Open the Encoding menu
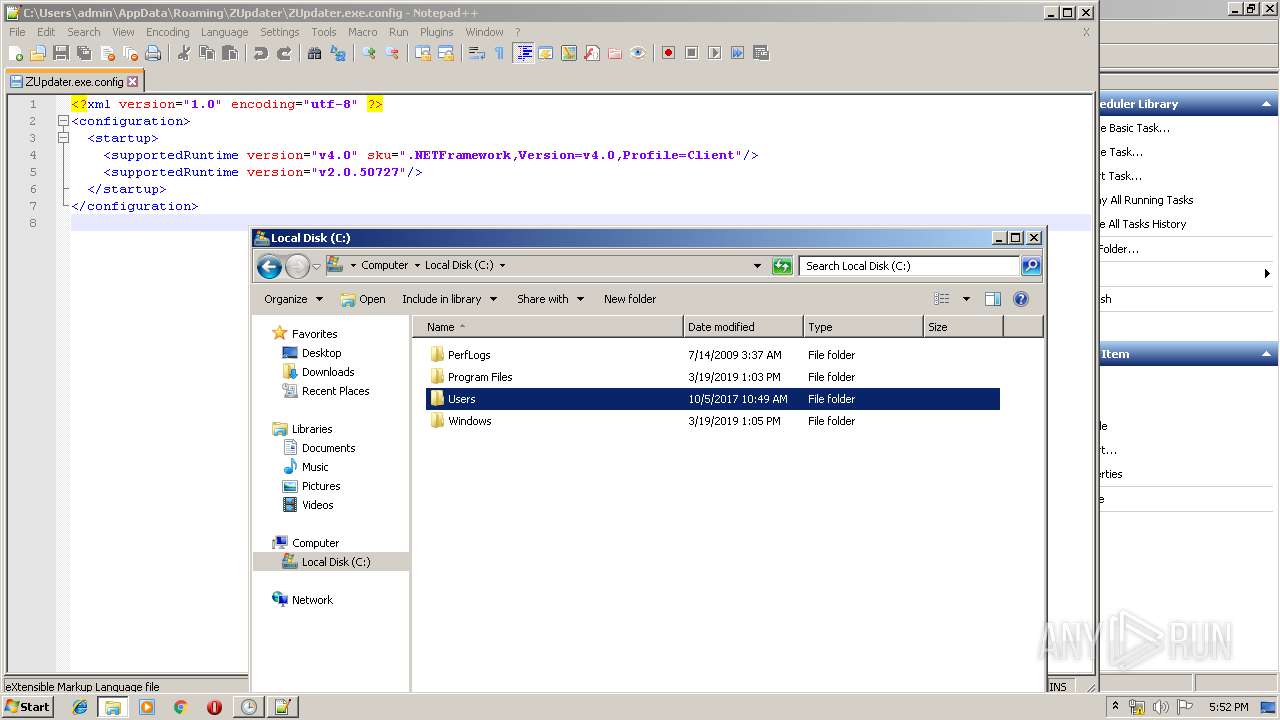The height and width of the screenshot is (720, 1280). point(167,32)
